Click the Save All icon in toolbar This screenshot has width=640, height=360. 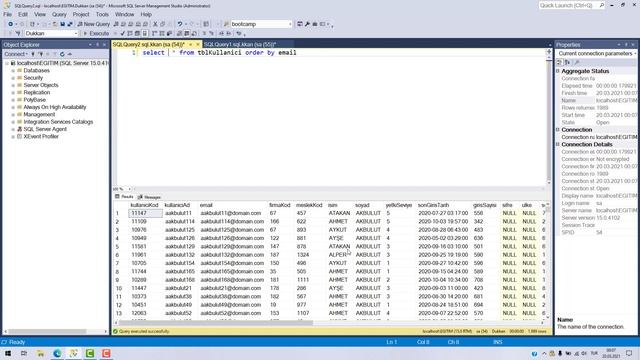[70, 24]
